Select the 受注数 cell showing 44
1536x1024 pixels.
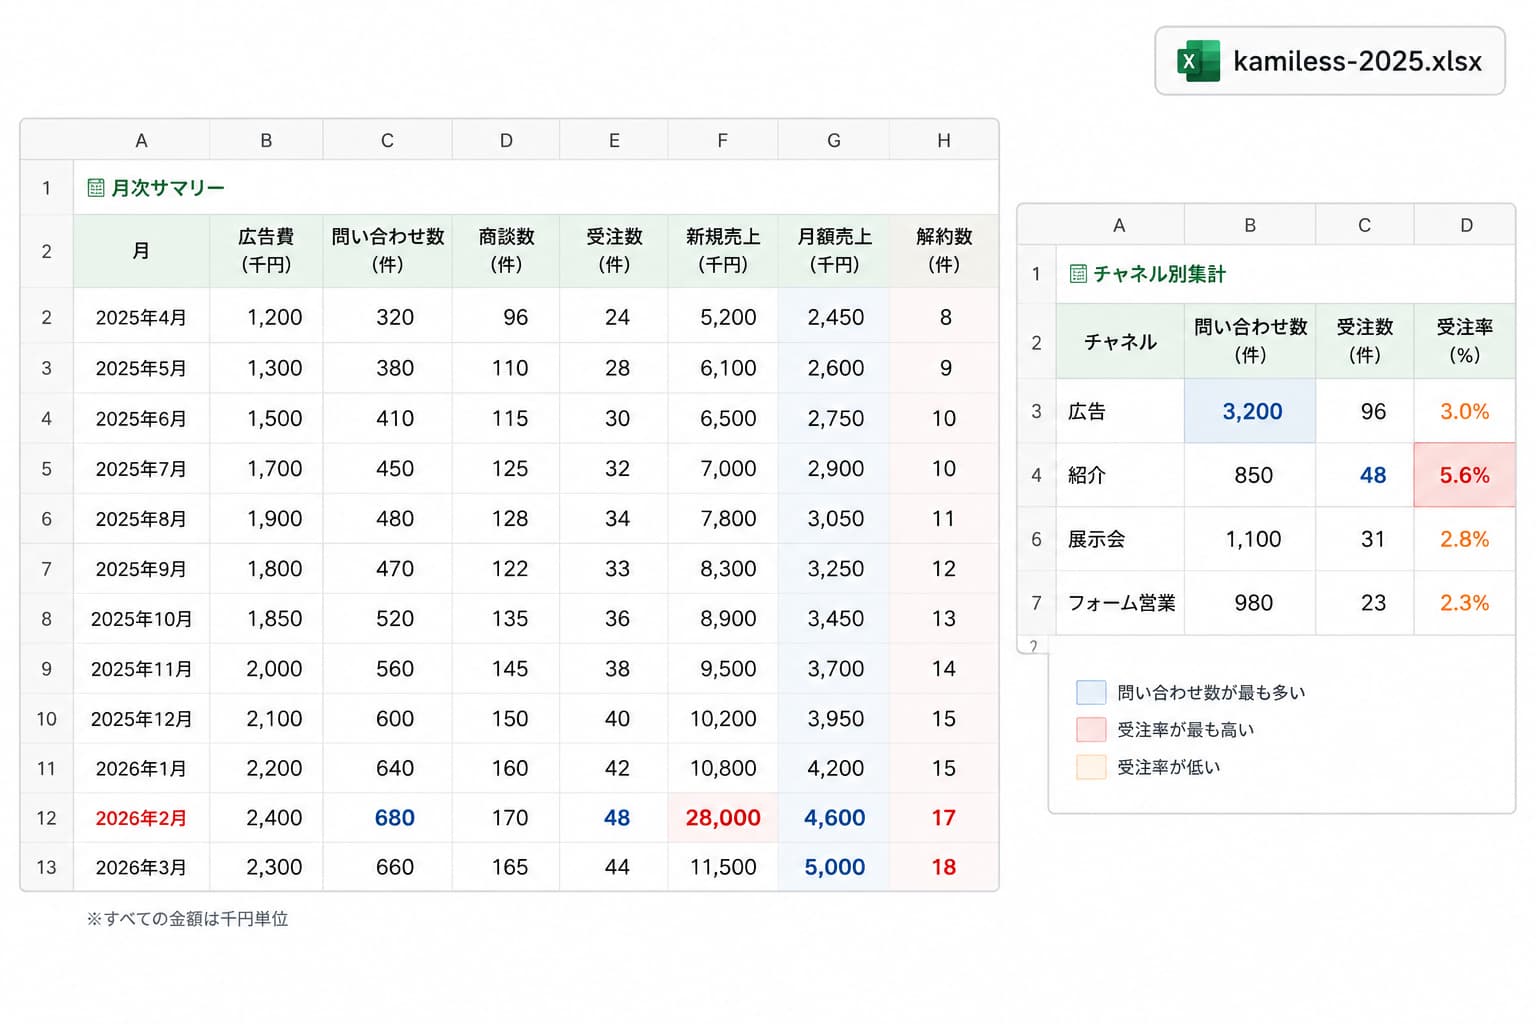tap(614, 867)
